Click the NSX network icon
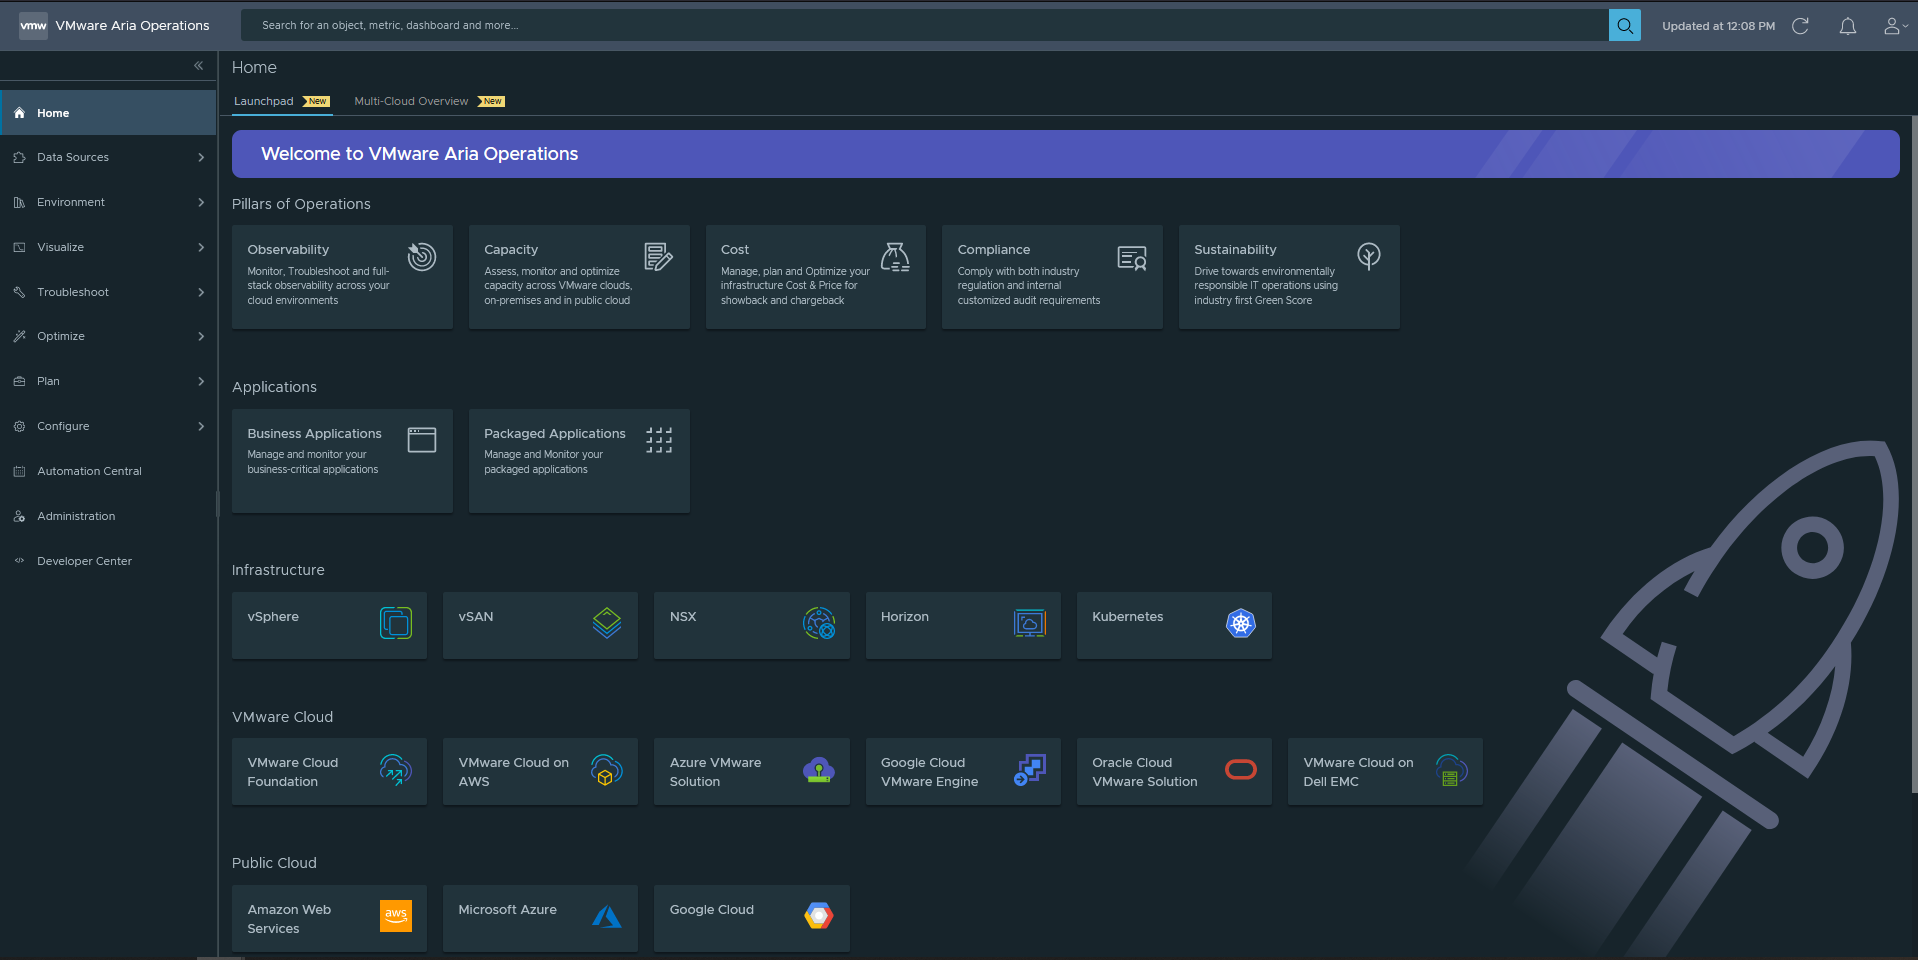The image size is (1918, 960). click(x=819, y=623)
